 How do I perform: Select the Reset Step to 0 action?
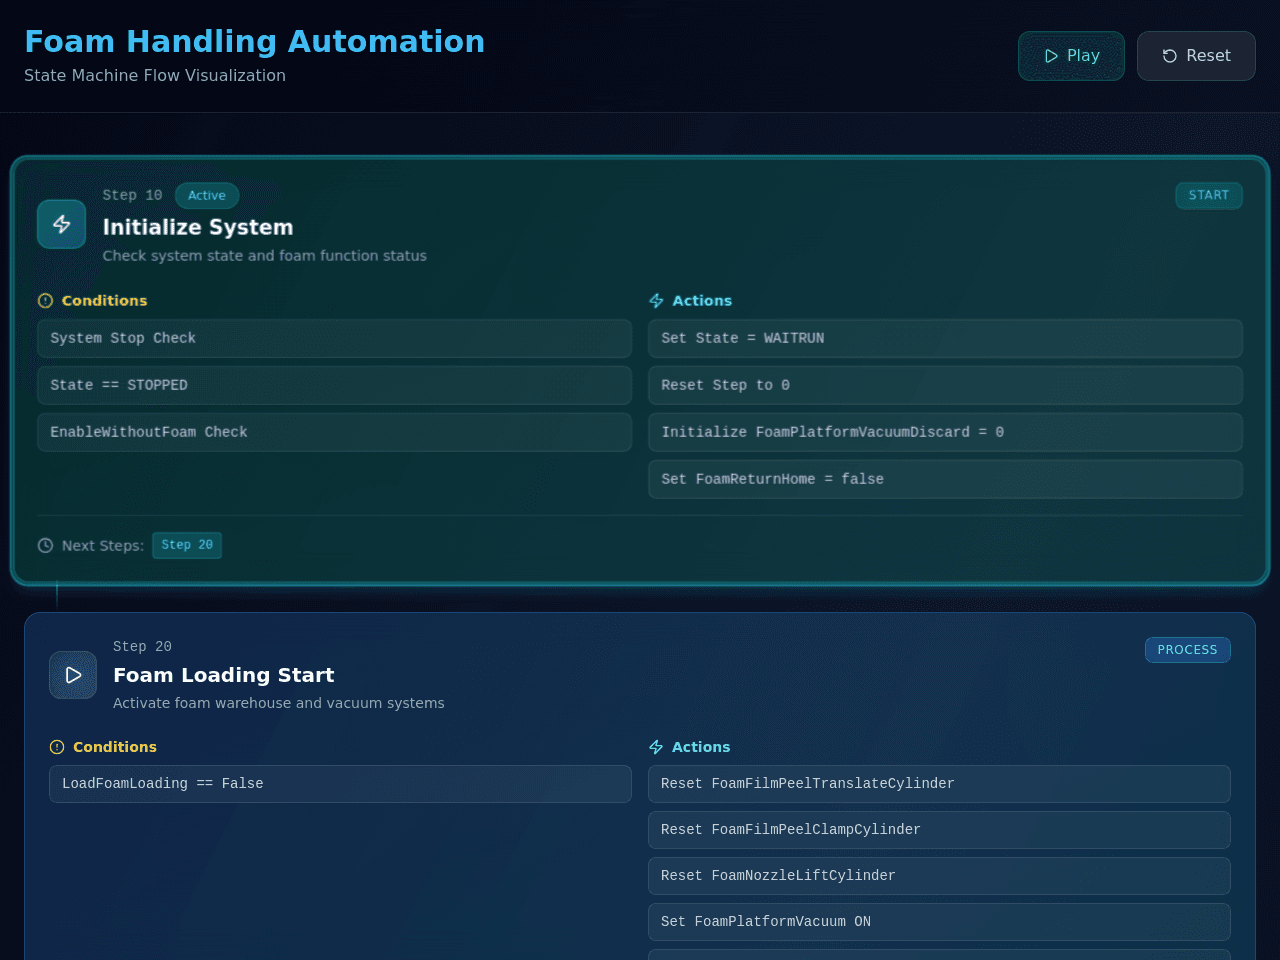[945, 385]
